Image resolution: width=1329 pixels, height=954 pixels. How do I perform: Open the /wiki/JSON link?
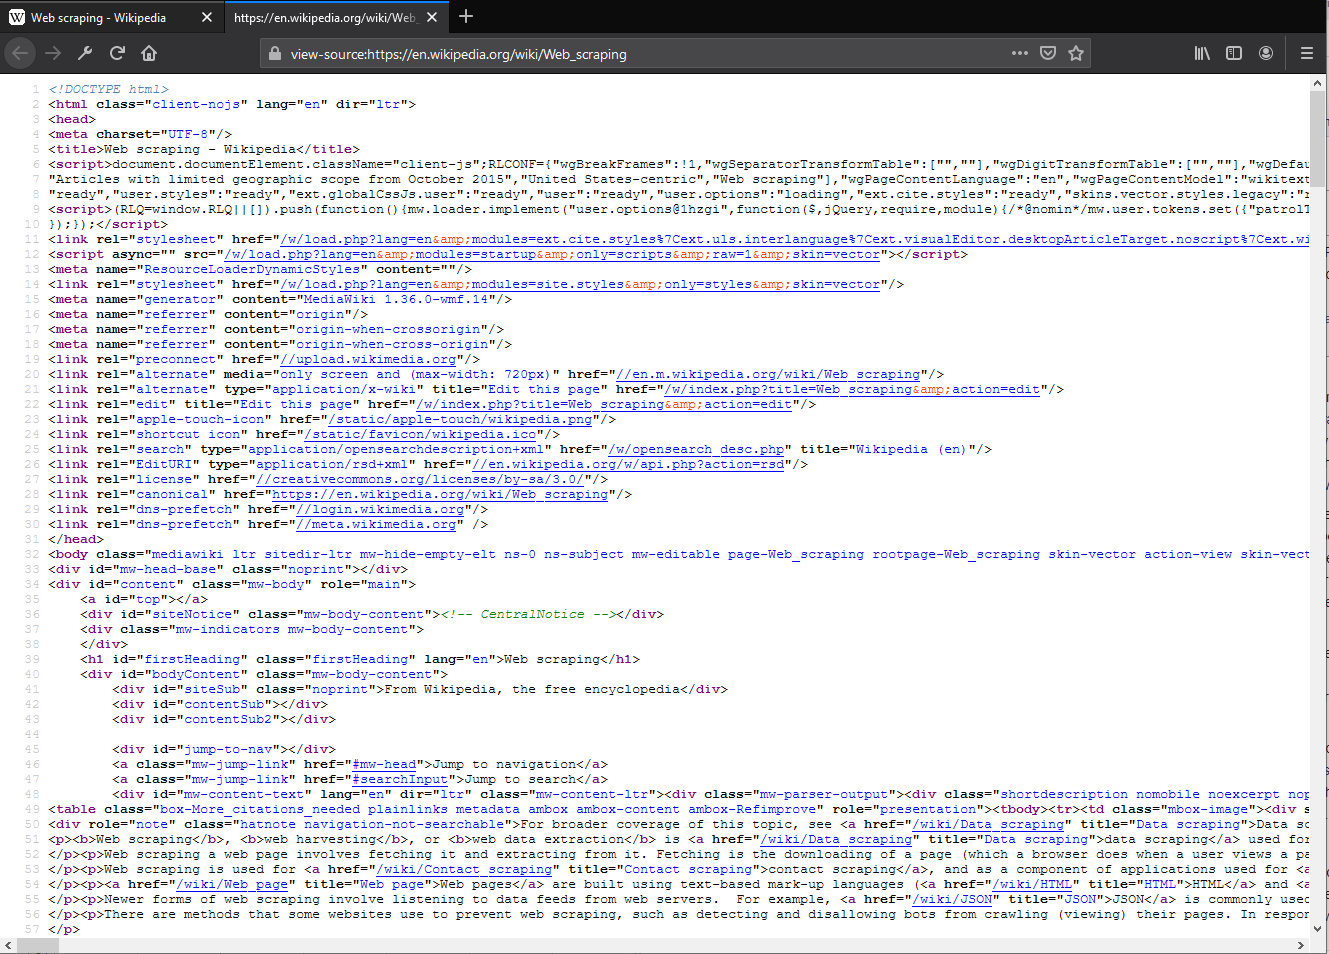[x=952, y=899]
